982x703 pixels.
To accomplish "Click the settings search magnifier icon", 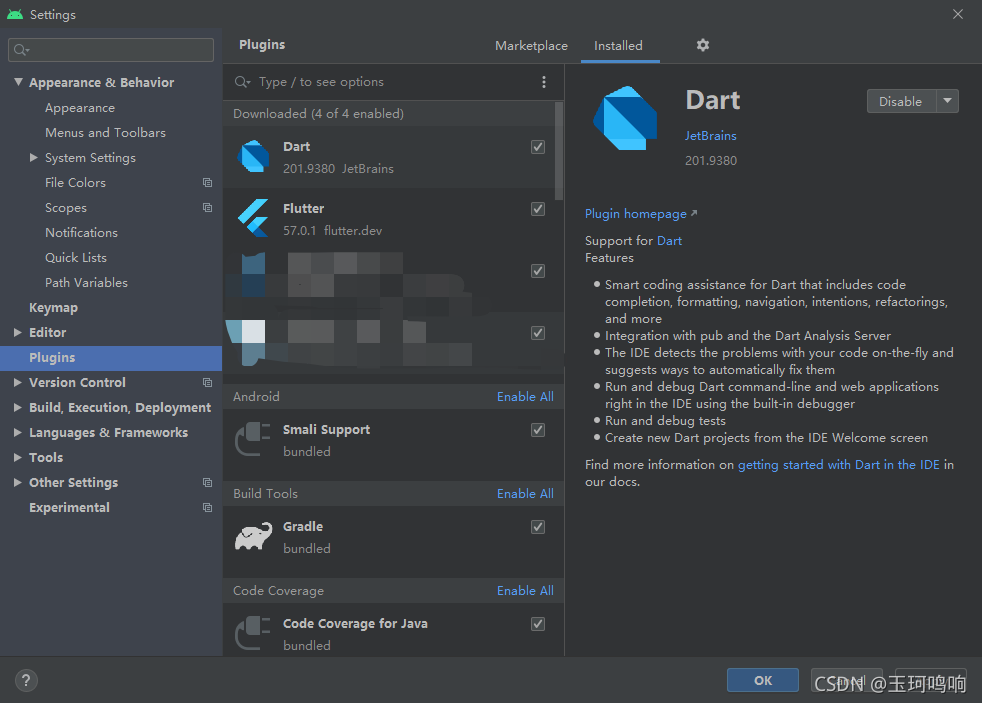I will (21, 50).
